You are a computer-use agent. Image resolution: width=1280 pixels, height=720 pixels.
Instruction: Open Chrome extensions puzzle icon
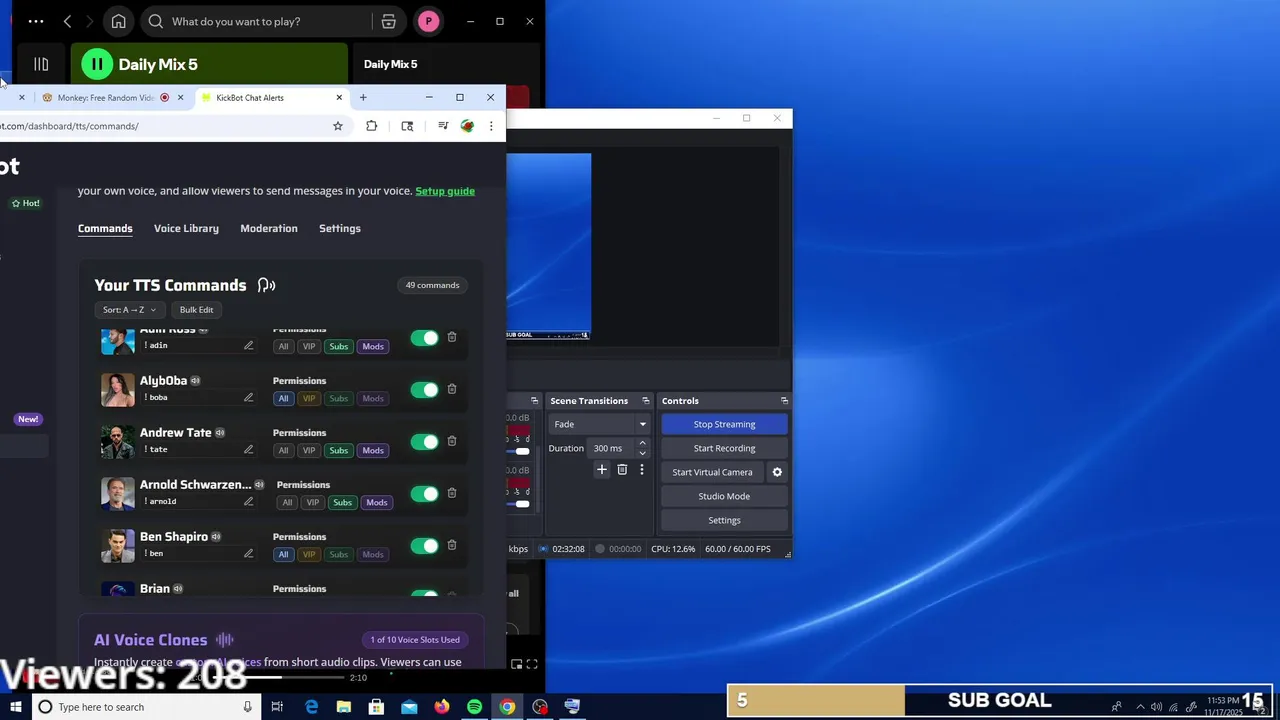[372, 126]
